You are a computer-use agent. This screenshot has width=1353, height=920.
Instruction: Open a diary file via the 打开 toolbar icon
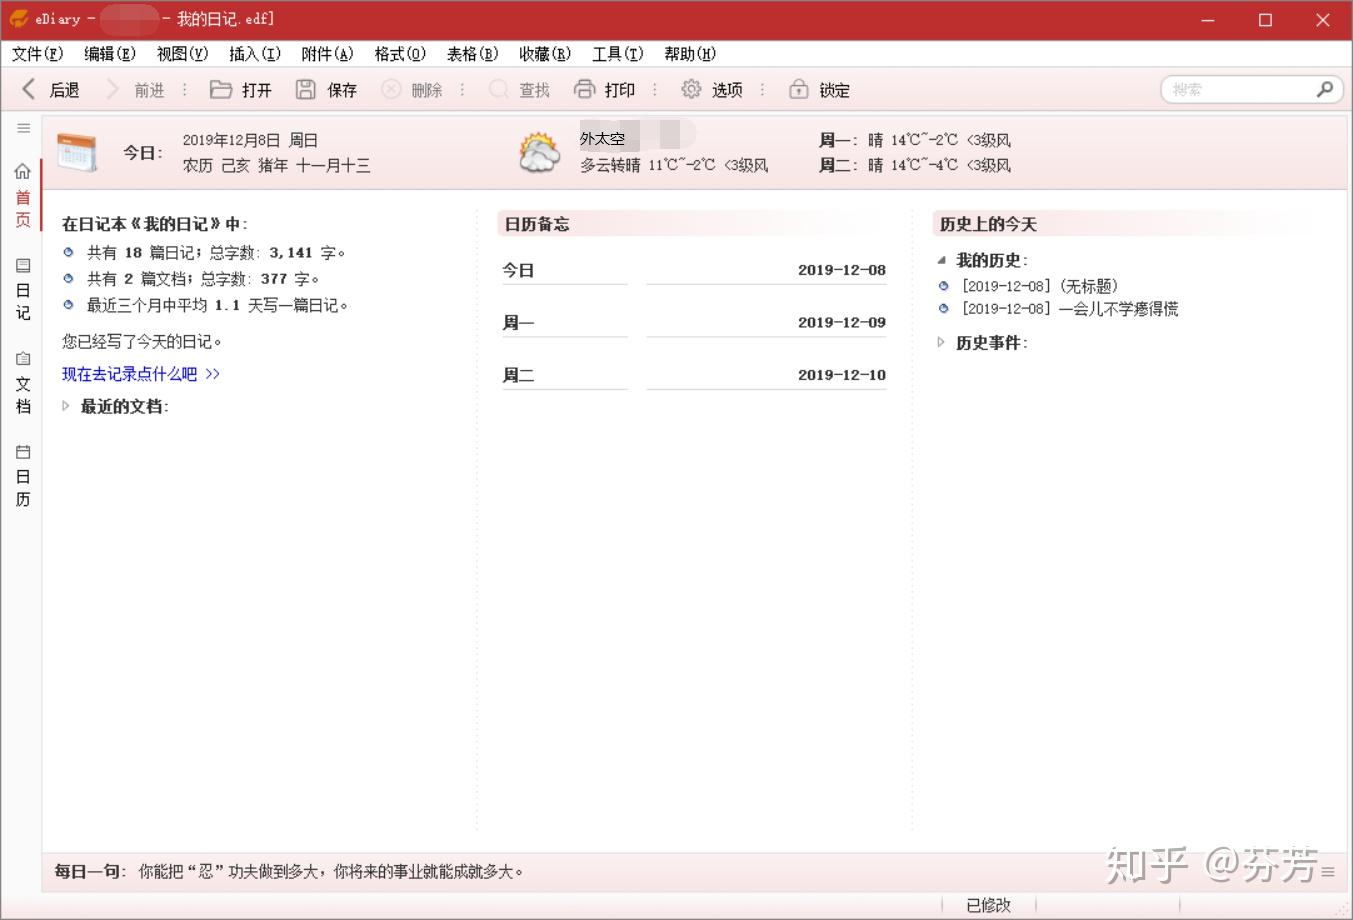point(240,89)
